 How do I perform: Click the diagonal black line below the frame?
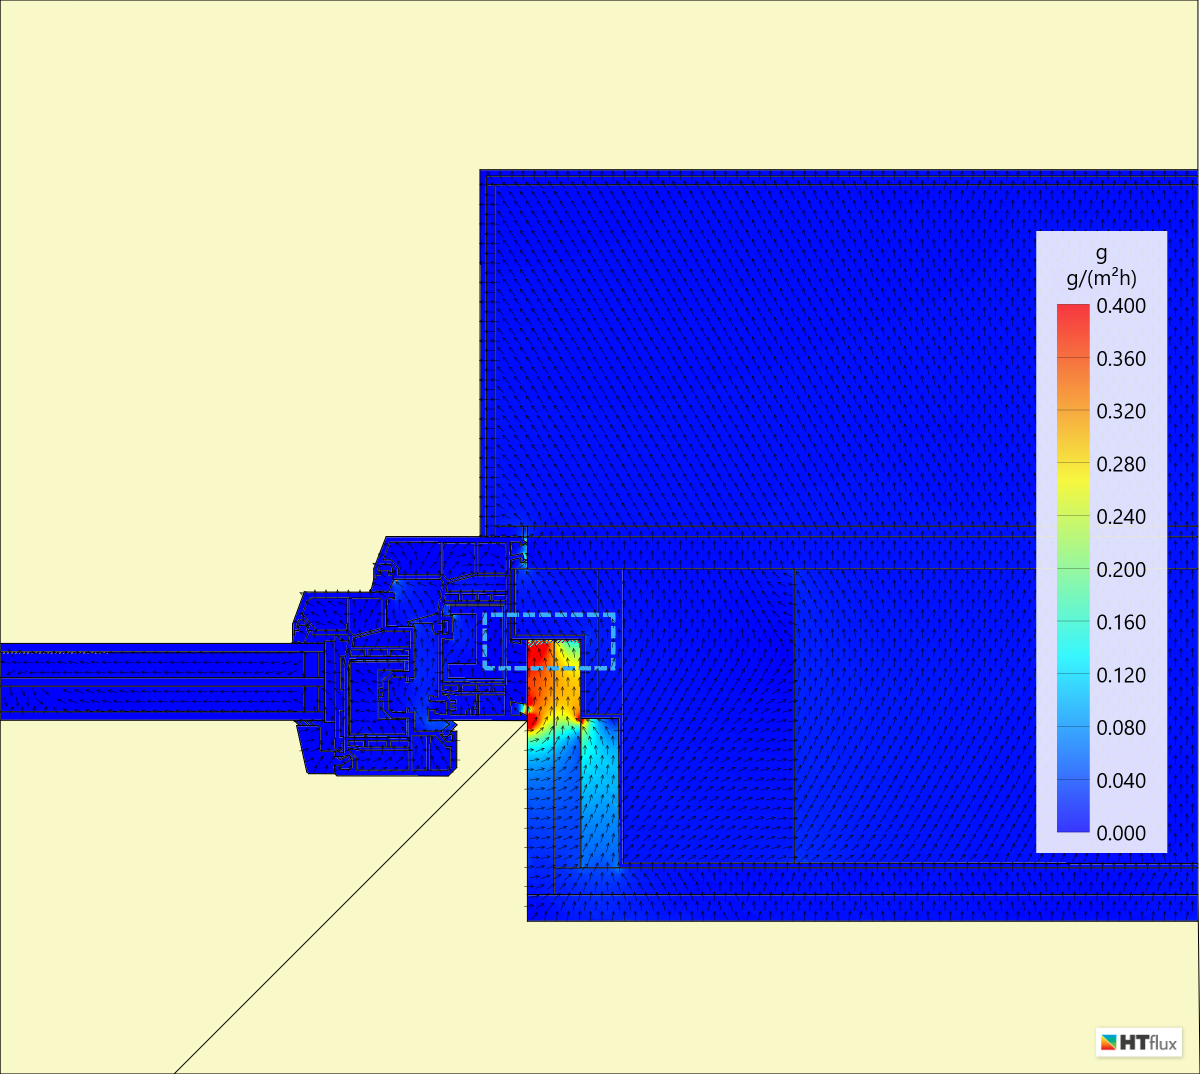click(x=350, y=898)
